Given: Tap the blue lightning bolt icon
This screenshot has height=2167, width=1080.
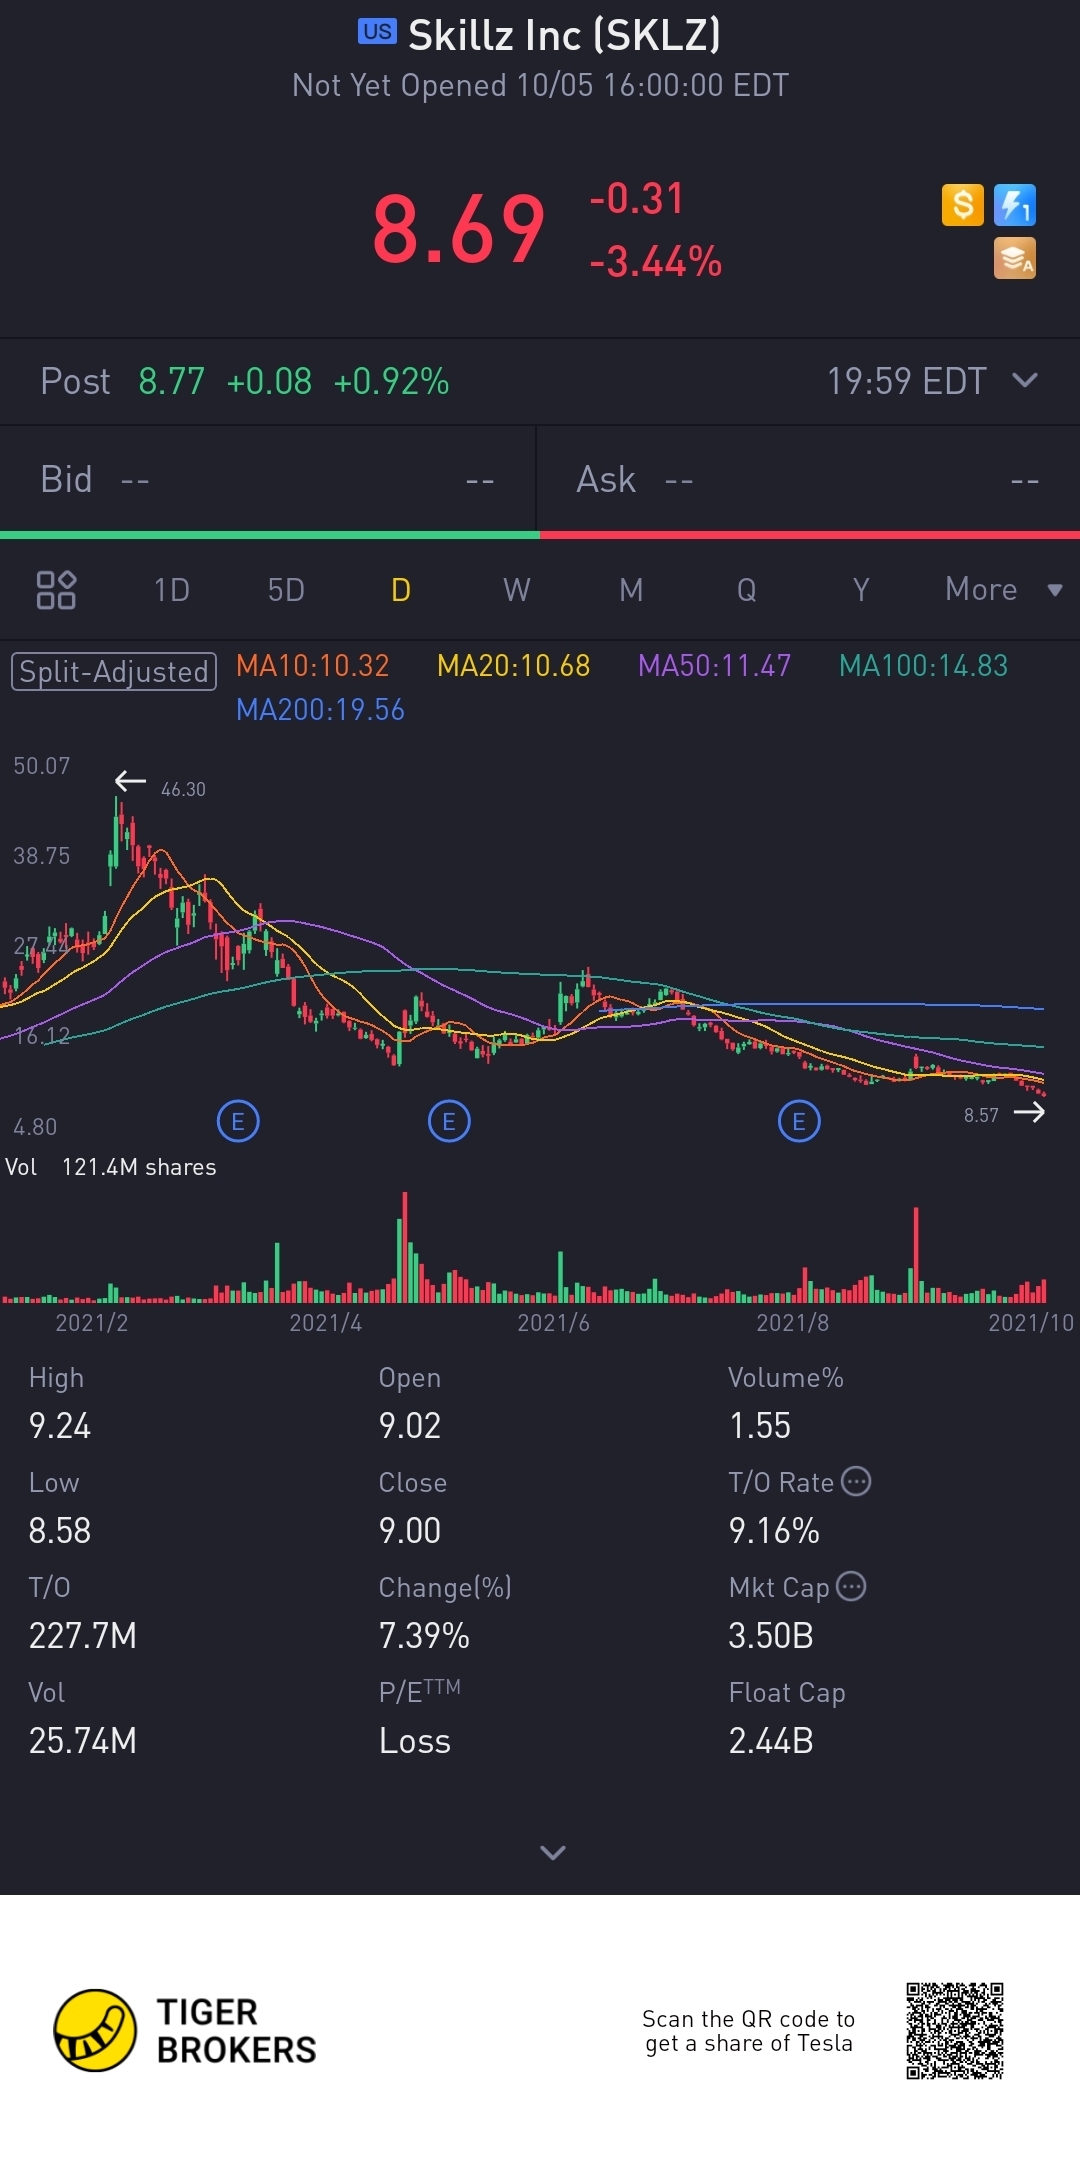Looking at the screenshot, I should tap(1015, 205).
